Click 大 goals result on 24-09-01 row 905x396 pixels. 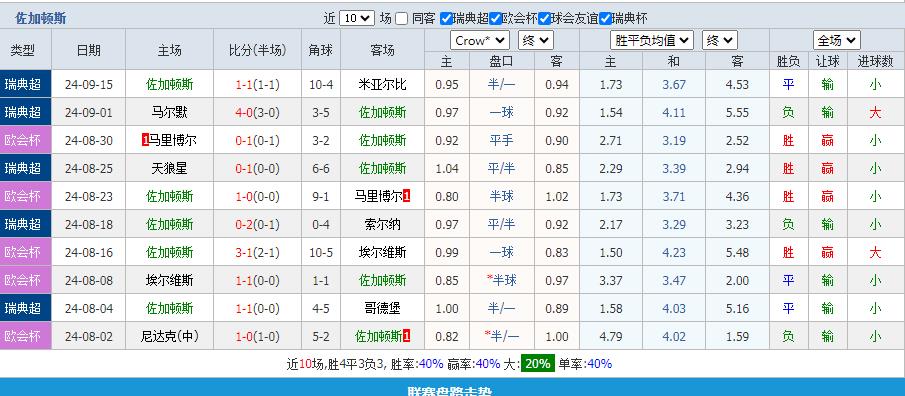pos(876,113)
